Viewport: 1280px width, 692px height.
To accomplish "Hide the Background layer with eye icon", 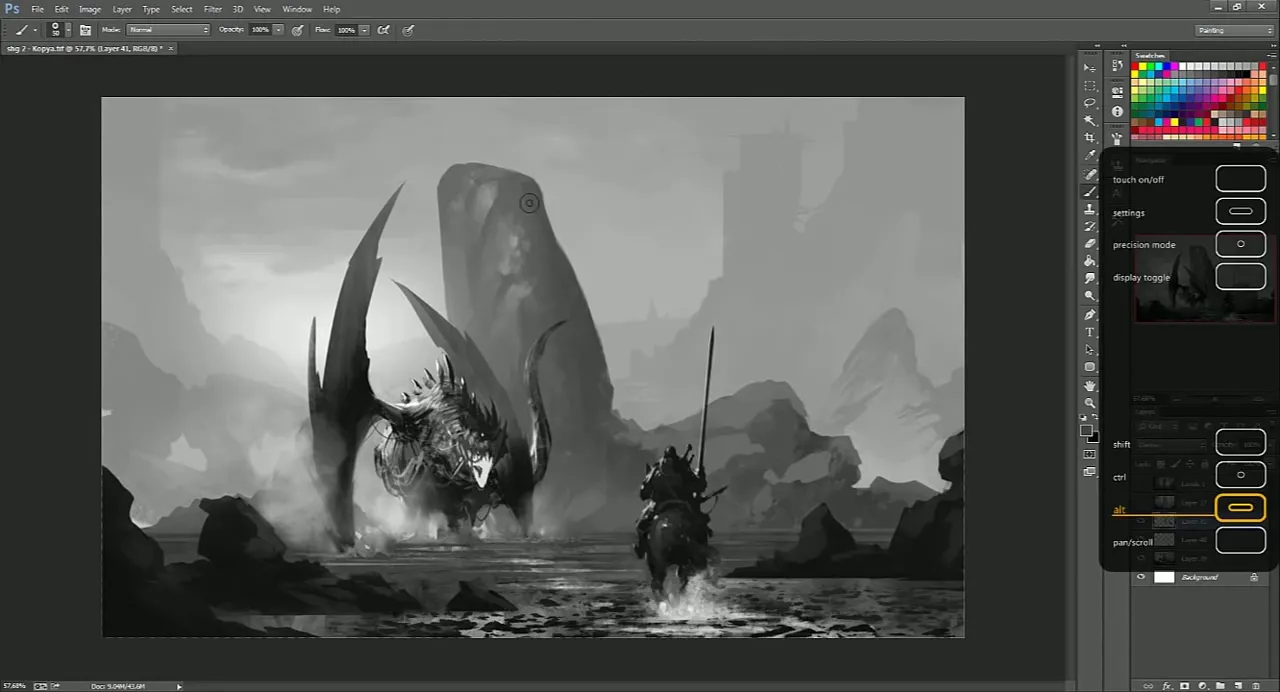I will click(1141, 577).
